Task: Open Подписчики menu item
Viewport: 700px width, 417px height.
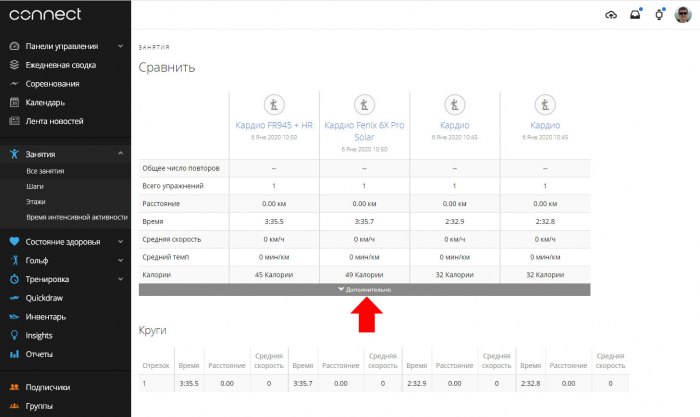Action: pyautogui.click(x=48, y=387)
